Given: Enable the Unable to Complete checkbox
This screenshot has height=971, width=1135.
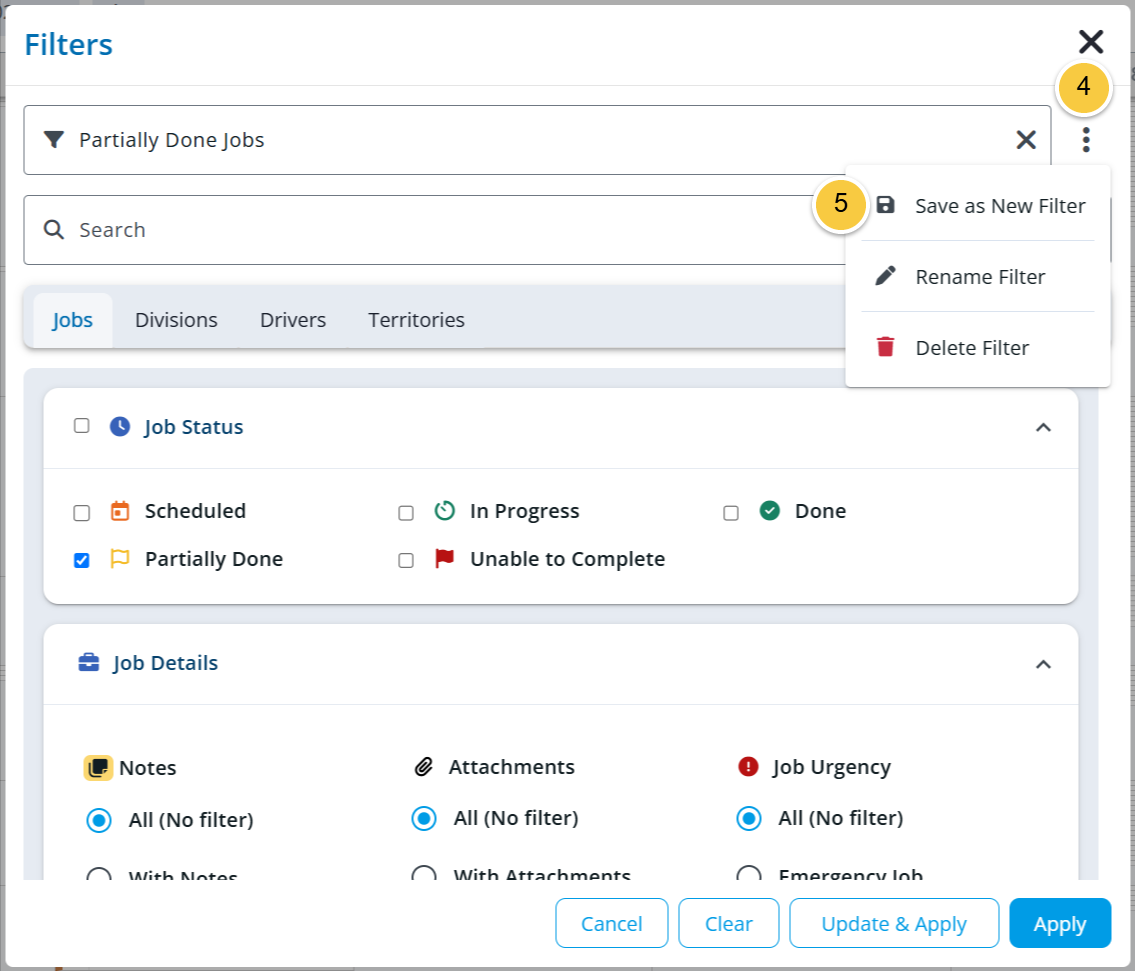Looking at the screenshot, I should [x=406, y=560].
